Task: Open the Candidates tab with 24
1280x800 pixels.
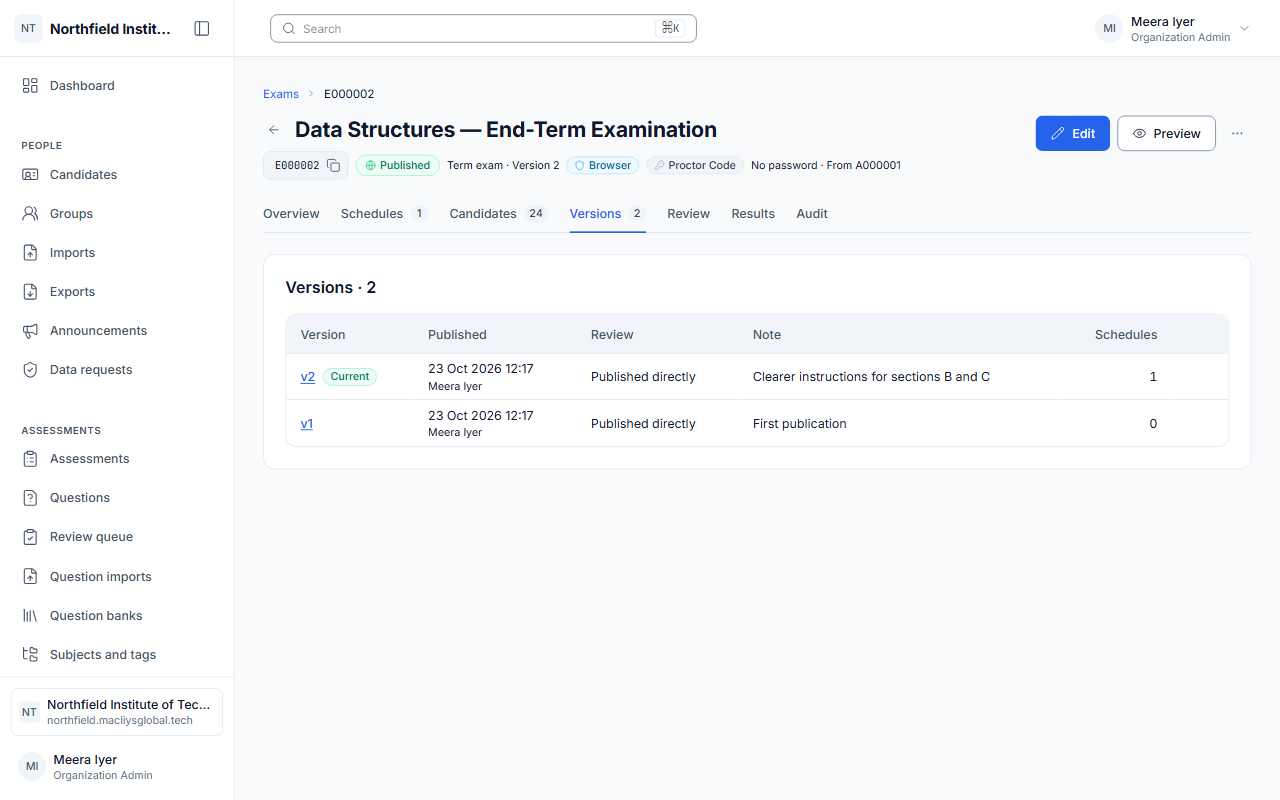Action: click(498, 214)
